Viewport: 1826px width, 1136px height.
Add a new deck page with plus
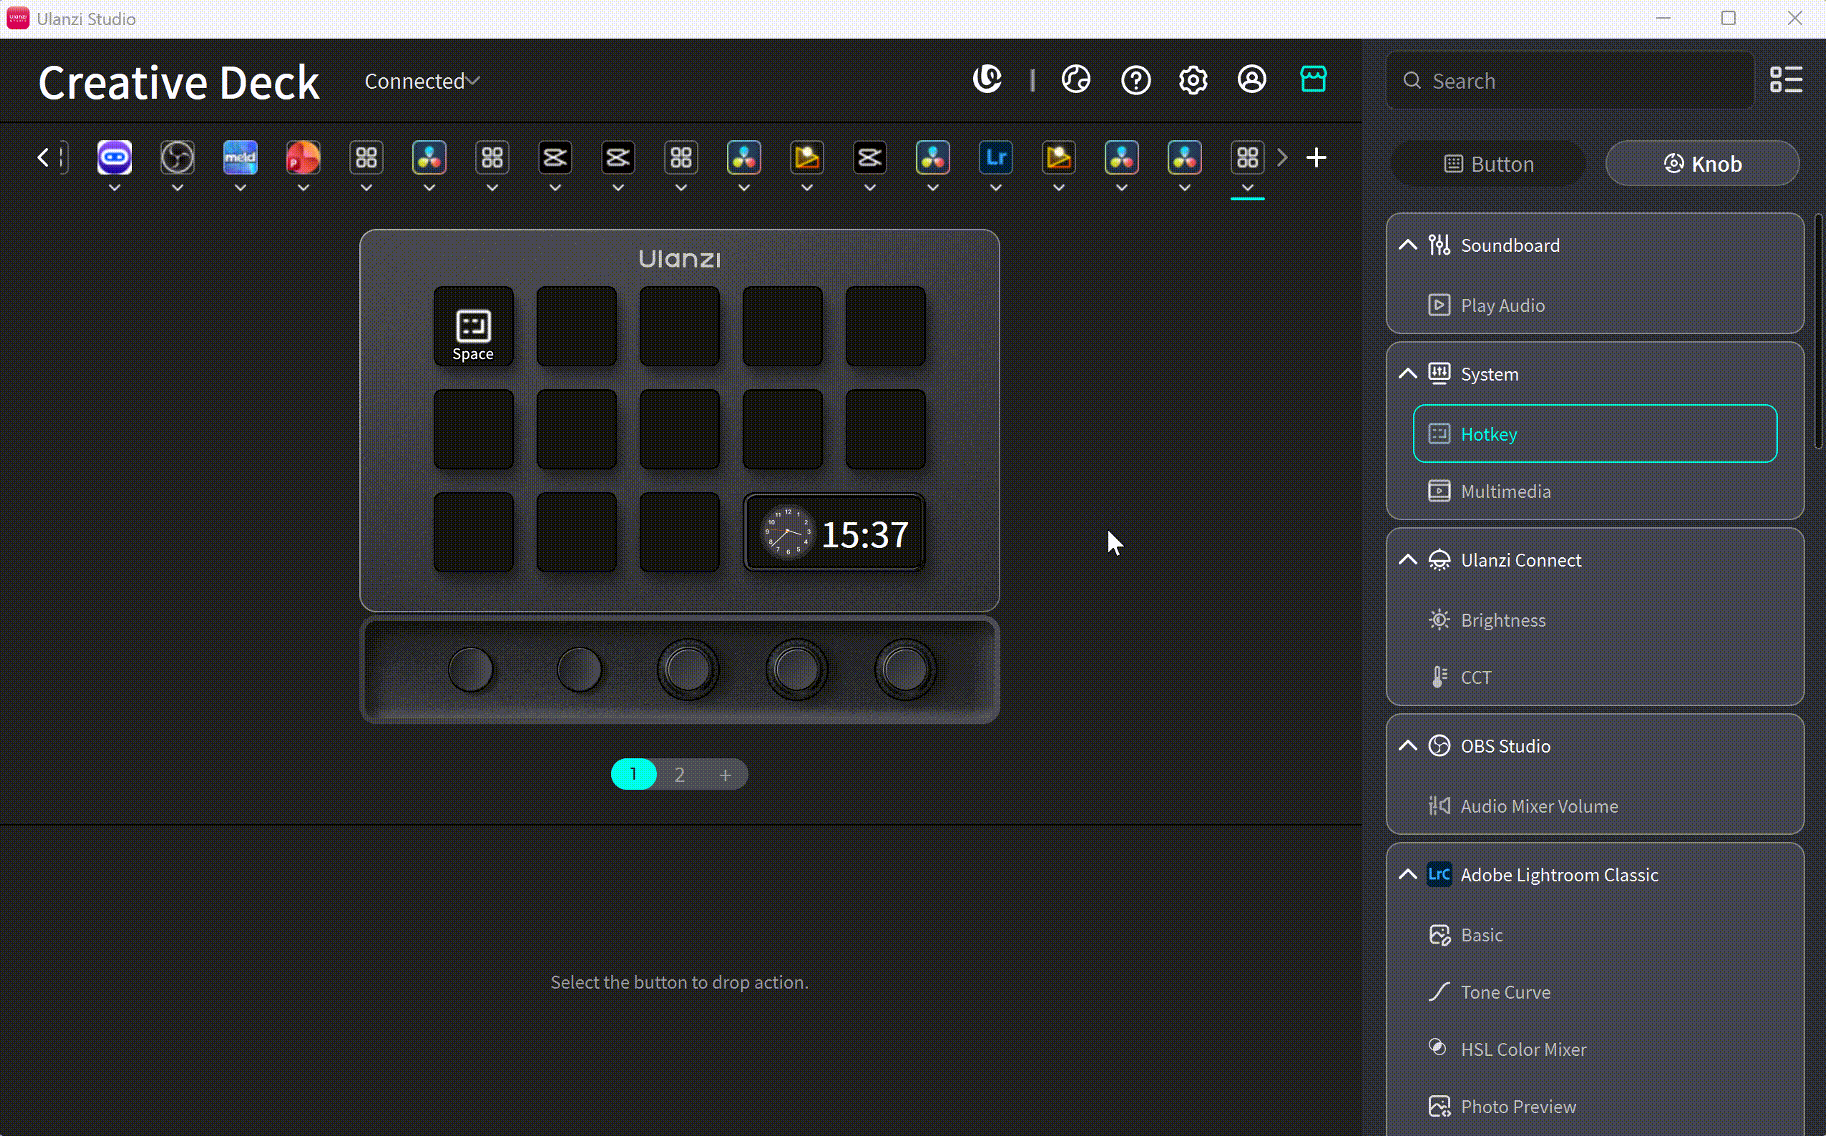coord(725,775)
